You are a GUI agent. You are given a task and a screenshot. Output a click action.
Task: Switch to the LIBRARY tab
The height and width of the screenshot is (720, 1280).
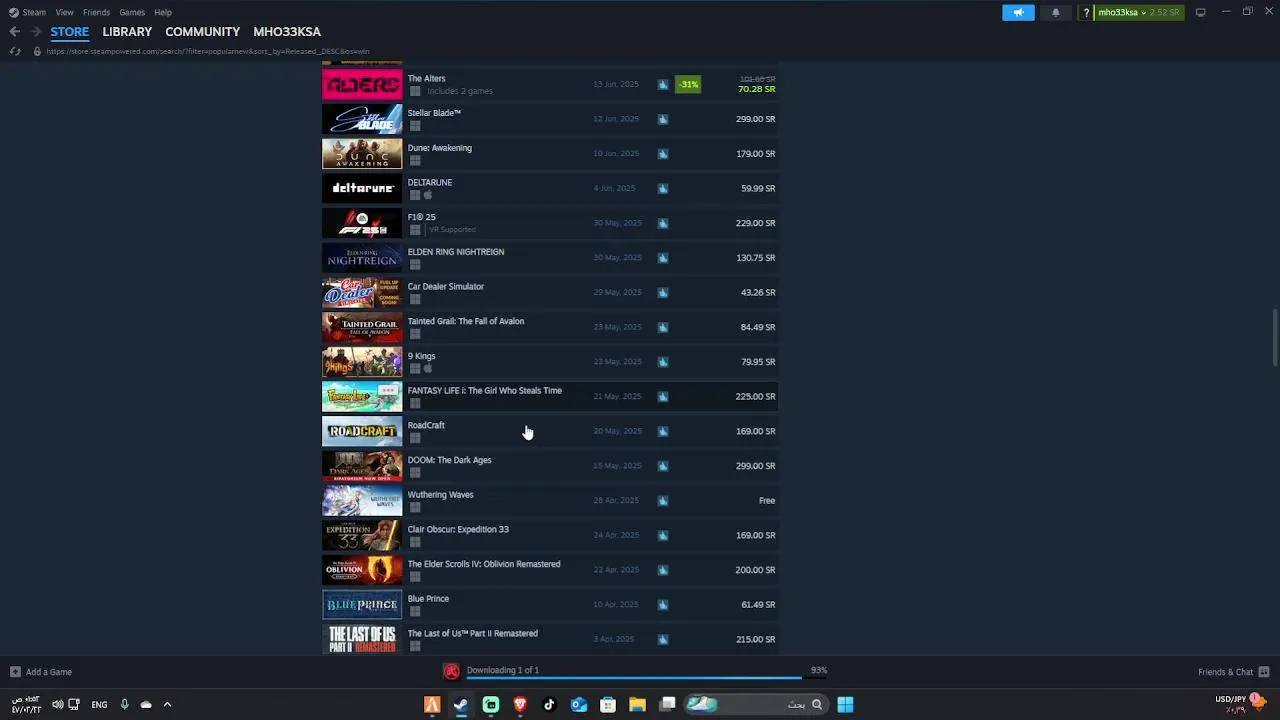(127, 32)
